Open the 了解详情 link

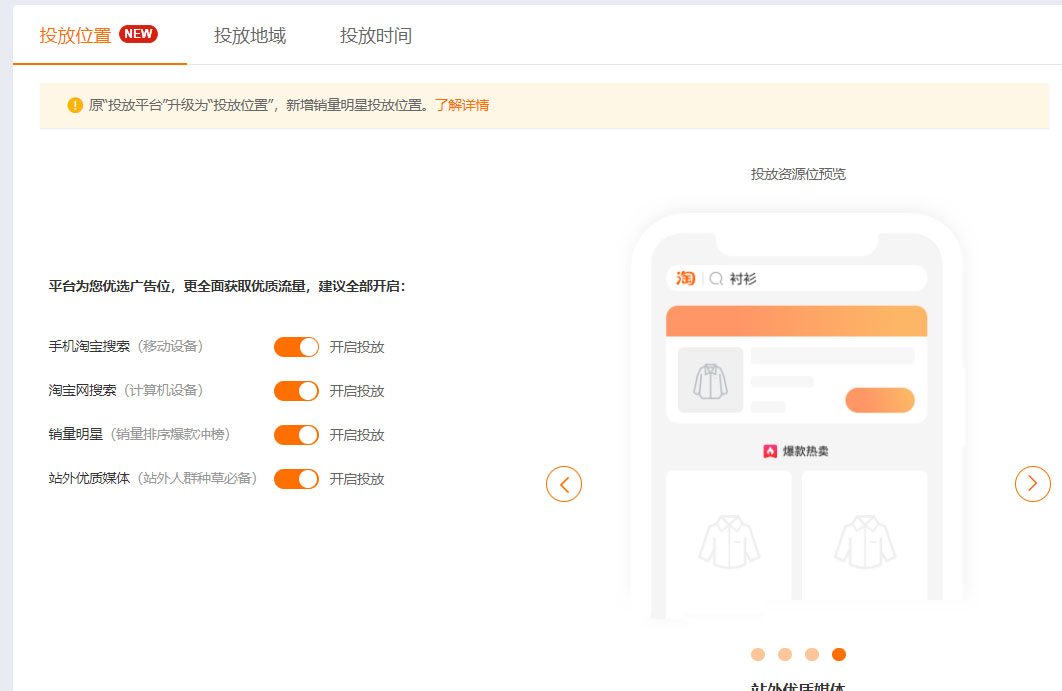(x=462, y=105)
